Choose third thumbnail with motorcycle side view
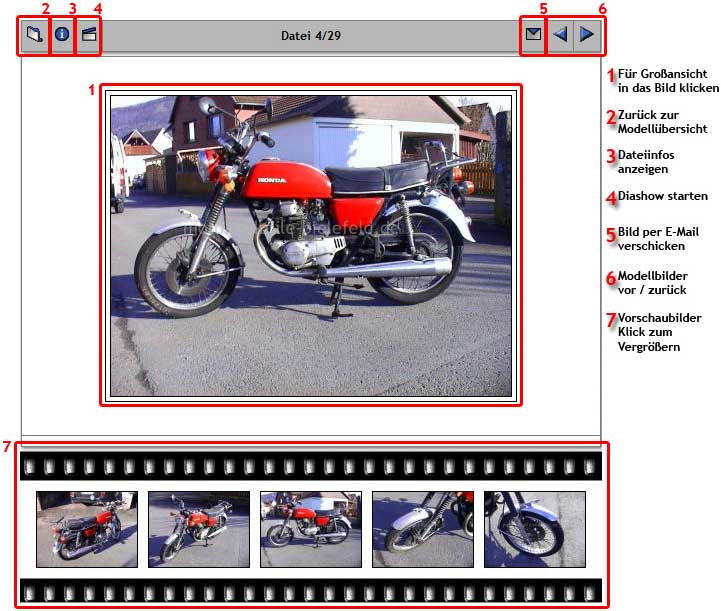This screenshot has width=721, height=611. coord(311,529)
